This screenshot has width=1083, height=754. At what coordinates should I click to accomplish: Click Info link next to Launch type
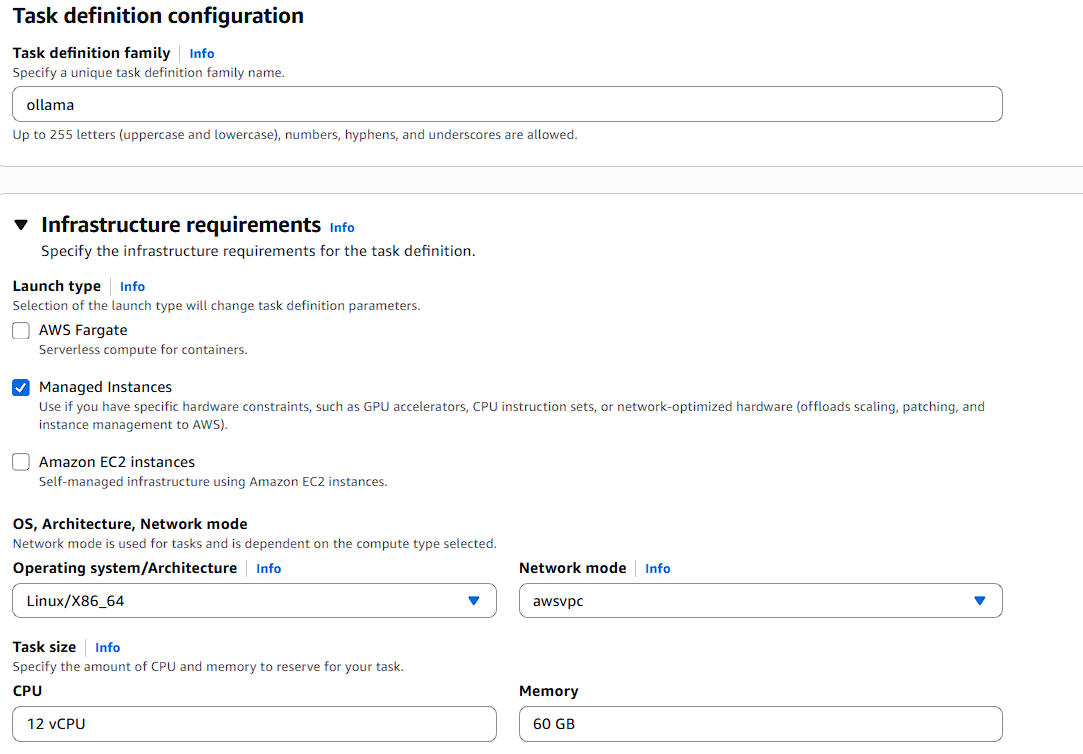click(132, 287)
